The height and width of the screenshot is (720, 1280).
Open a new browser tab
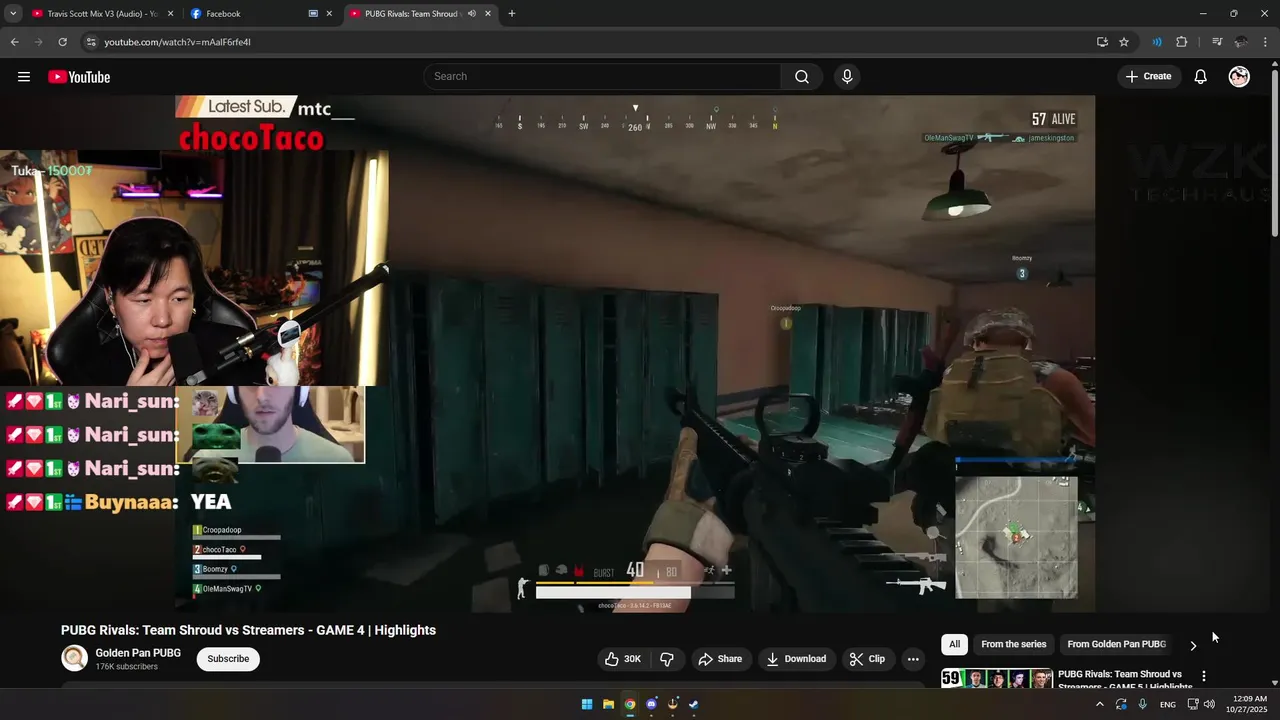(512, 14)
